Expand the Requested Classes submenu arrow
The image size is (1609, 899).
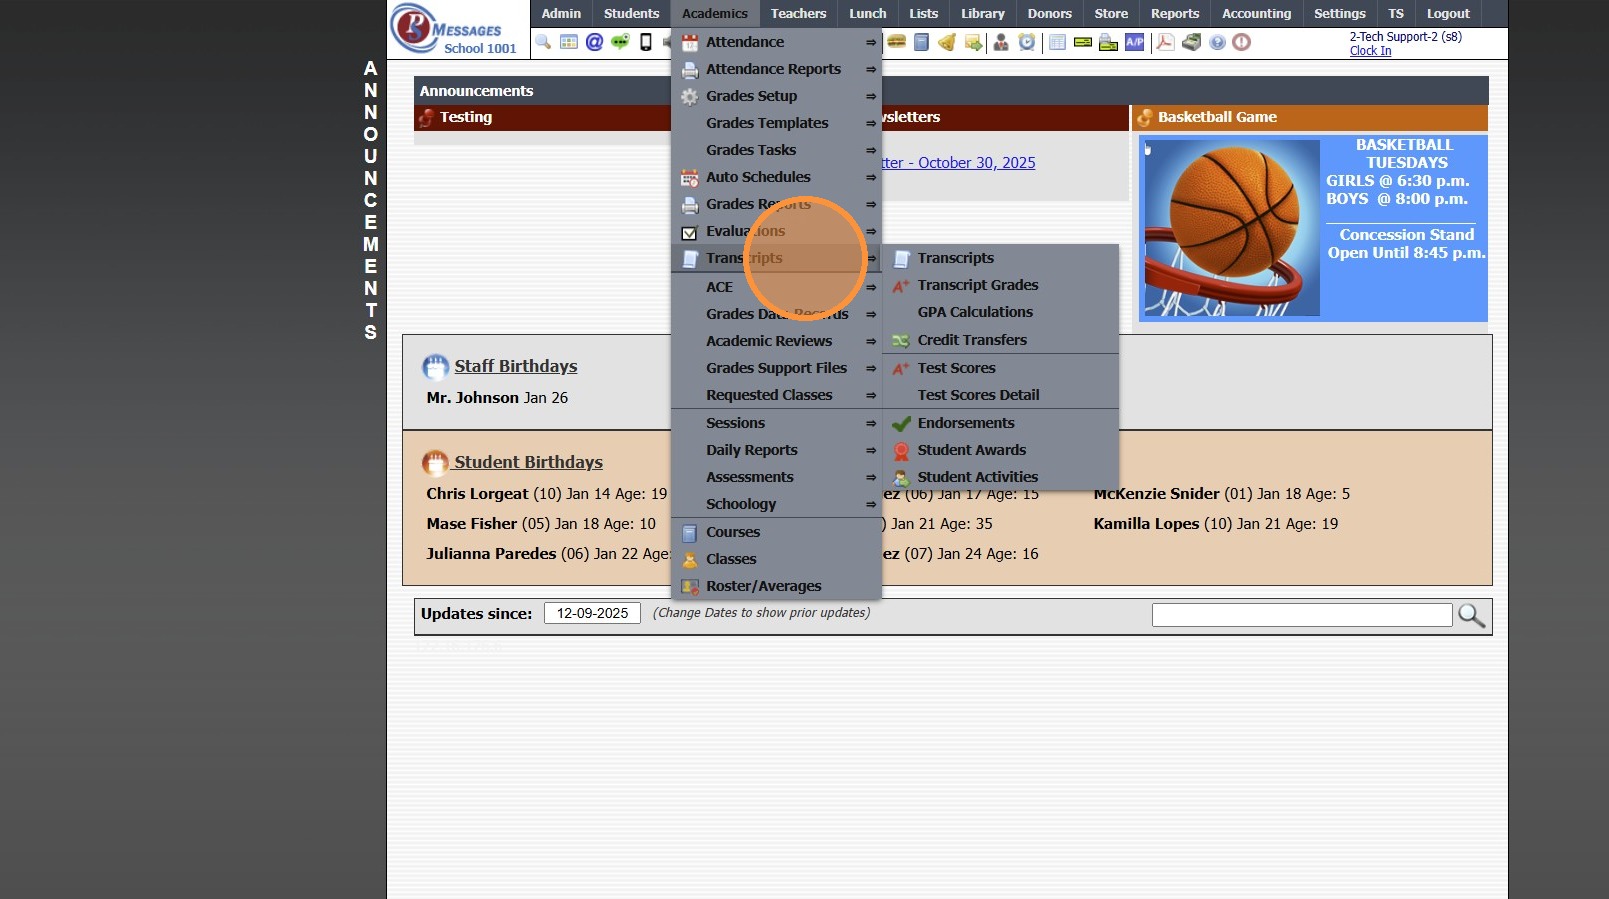871,395
